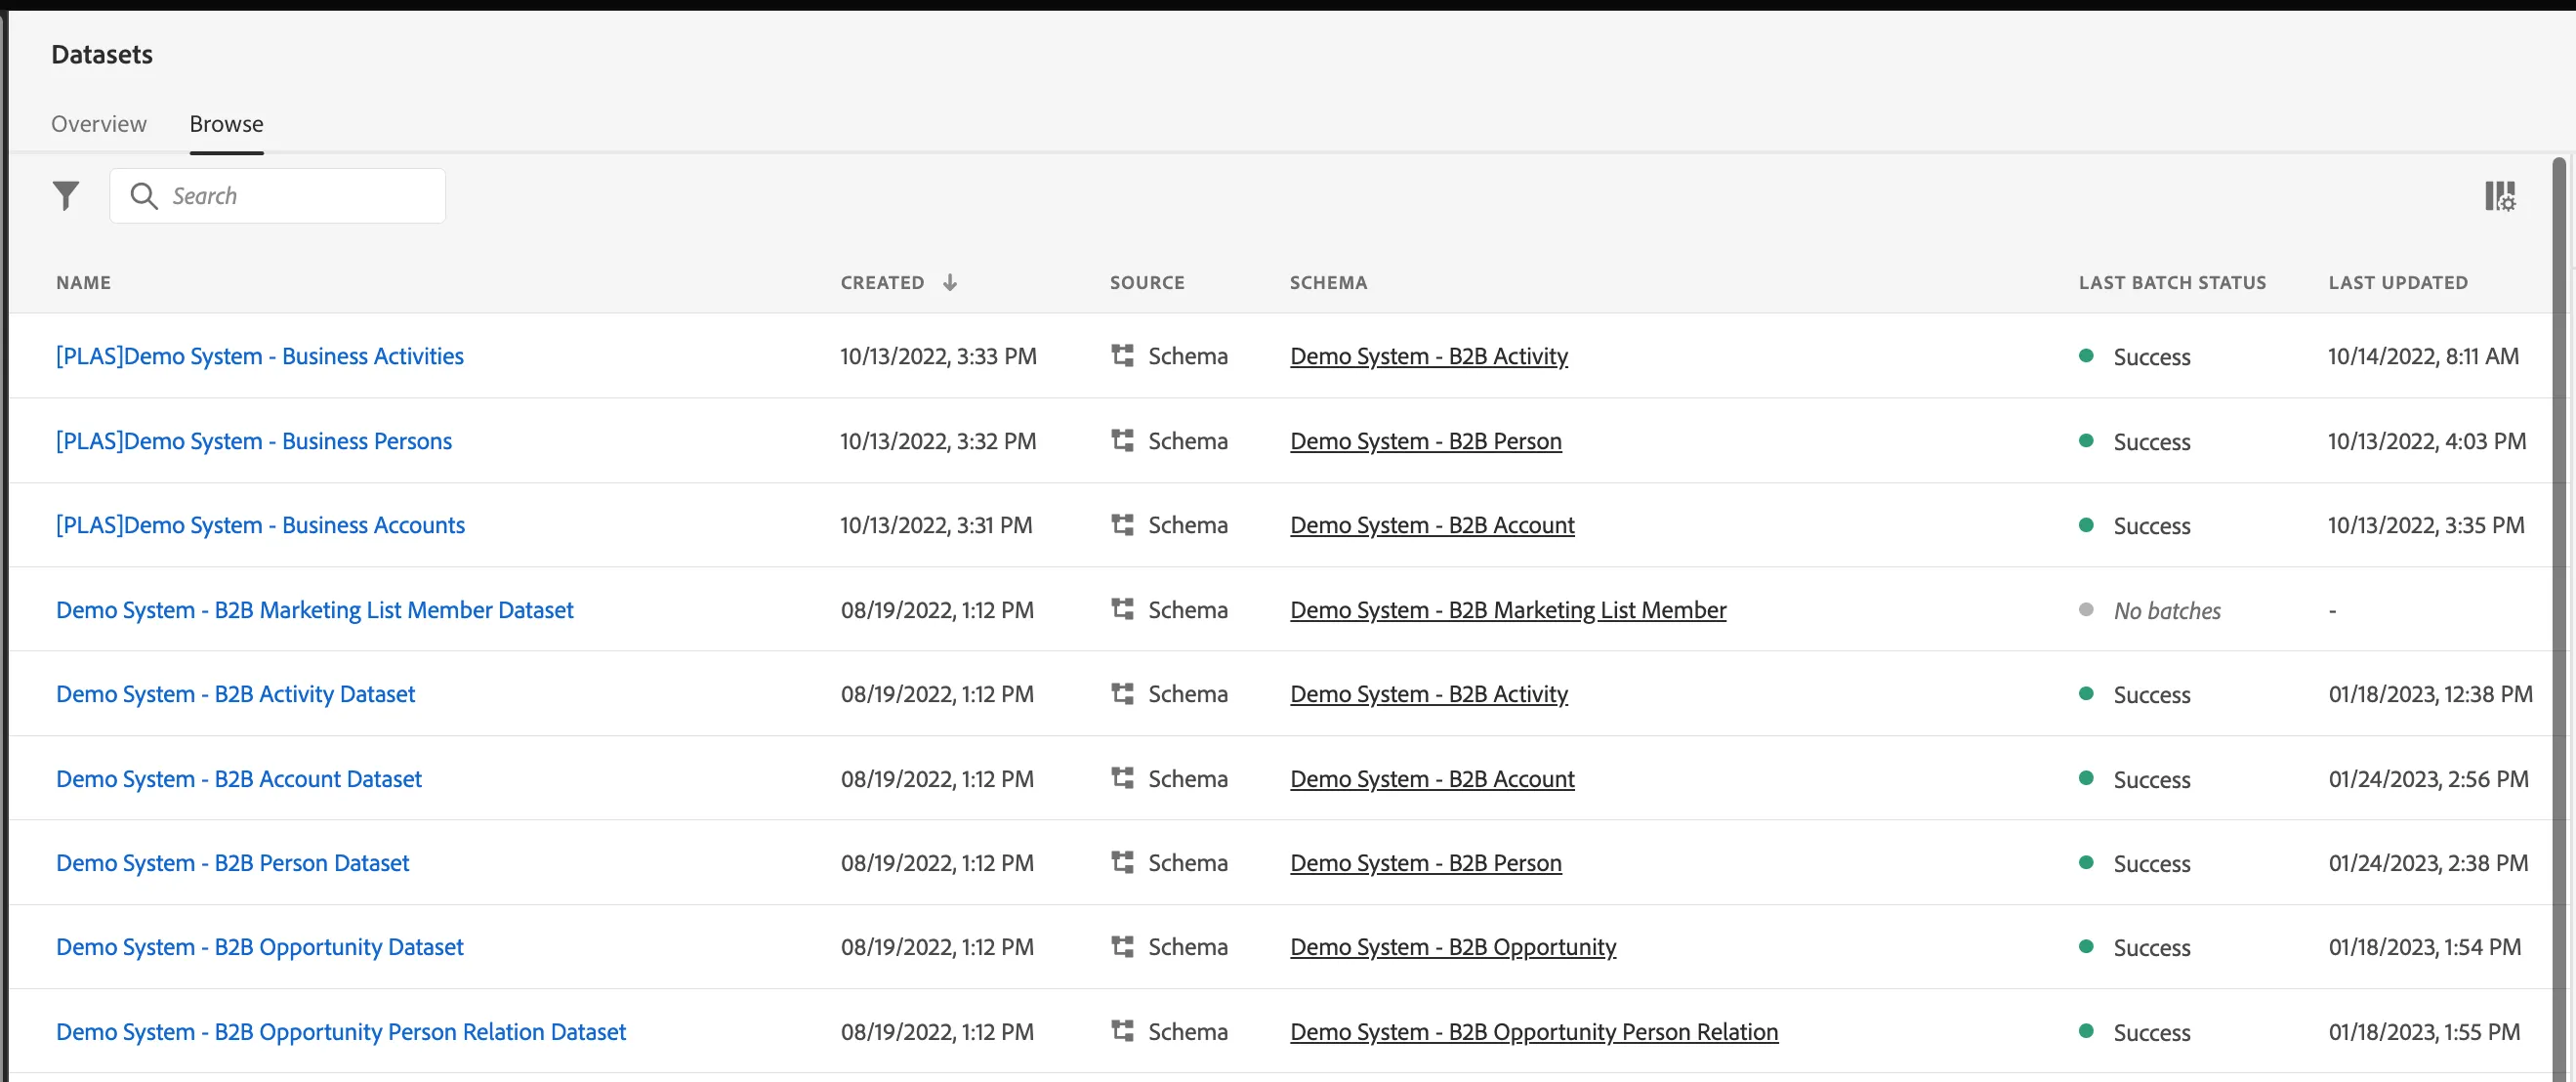2576x1082 pixels.
Task: Click Last Updated column header
Action: coord(2398,282)
